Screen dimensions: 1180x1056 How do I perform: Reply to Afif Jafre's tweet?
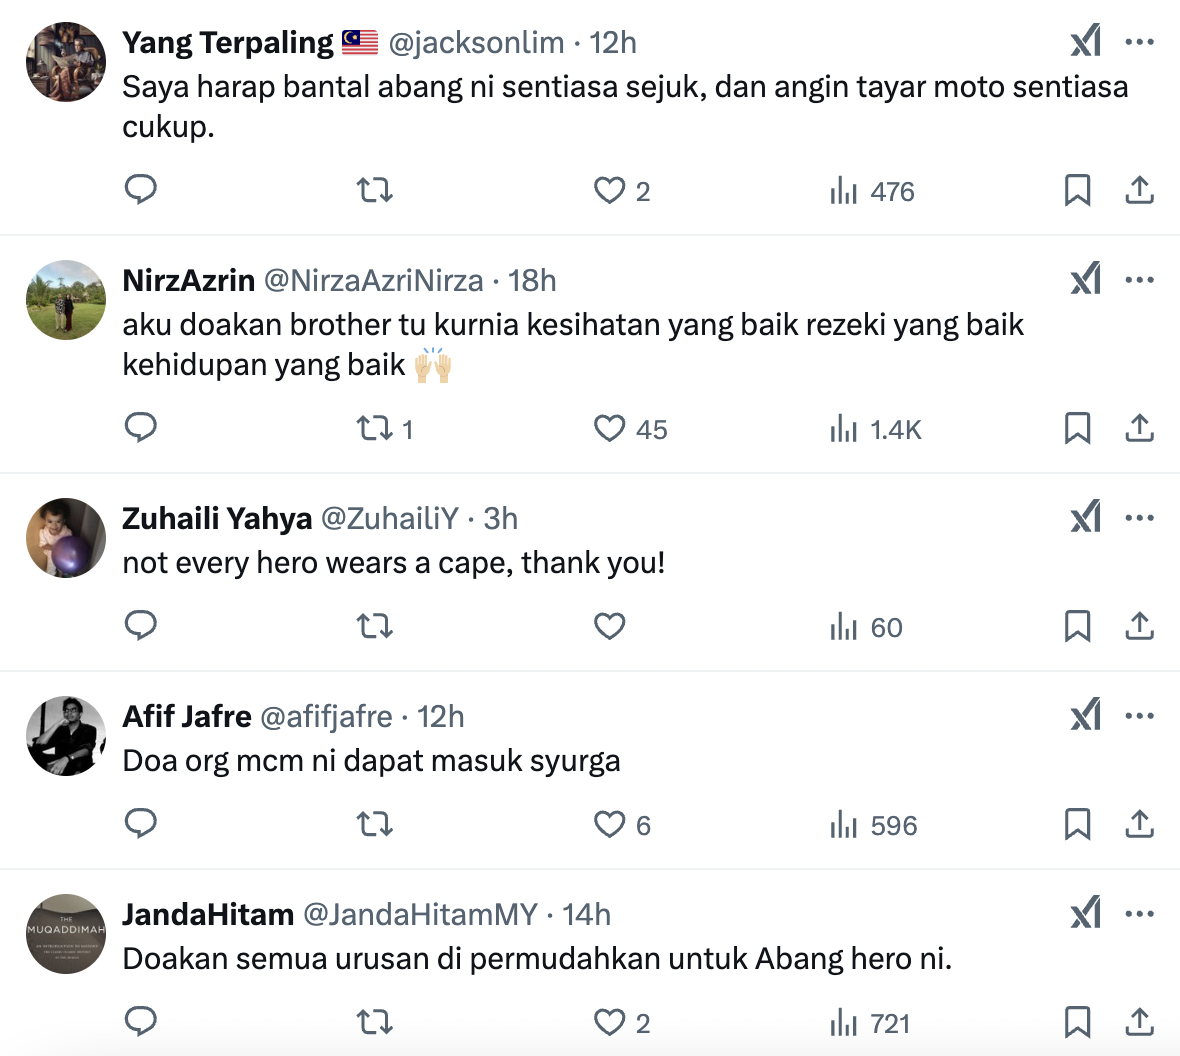(x=141, y=823)
